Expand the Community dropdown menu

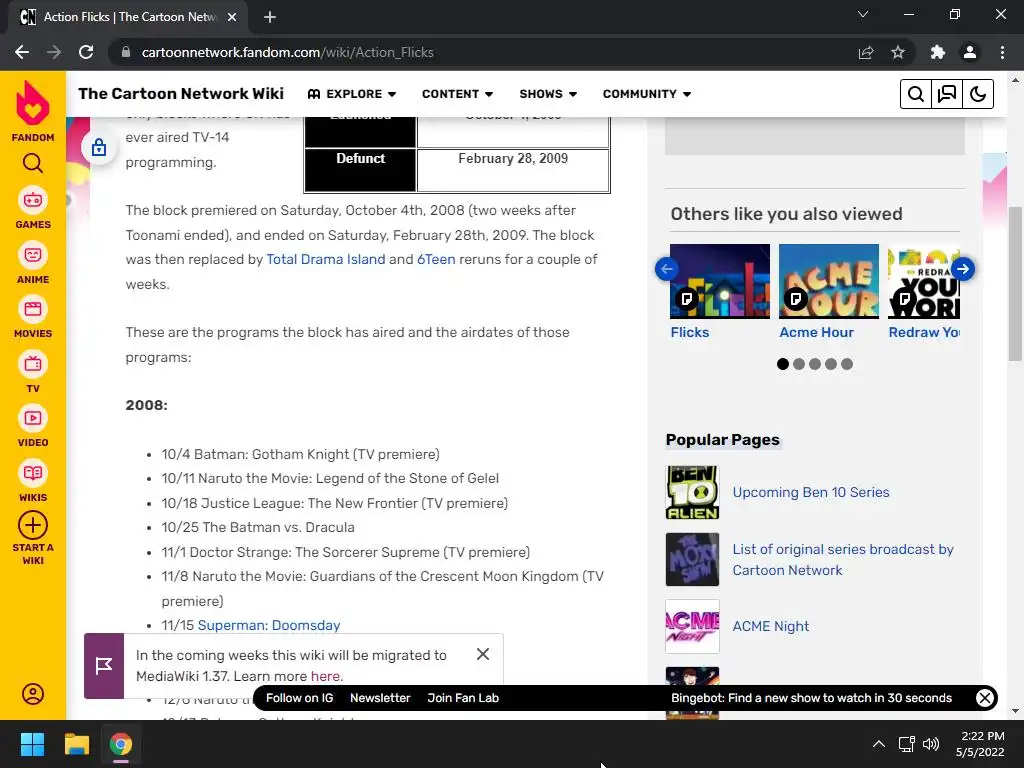pos(647,94)
